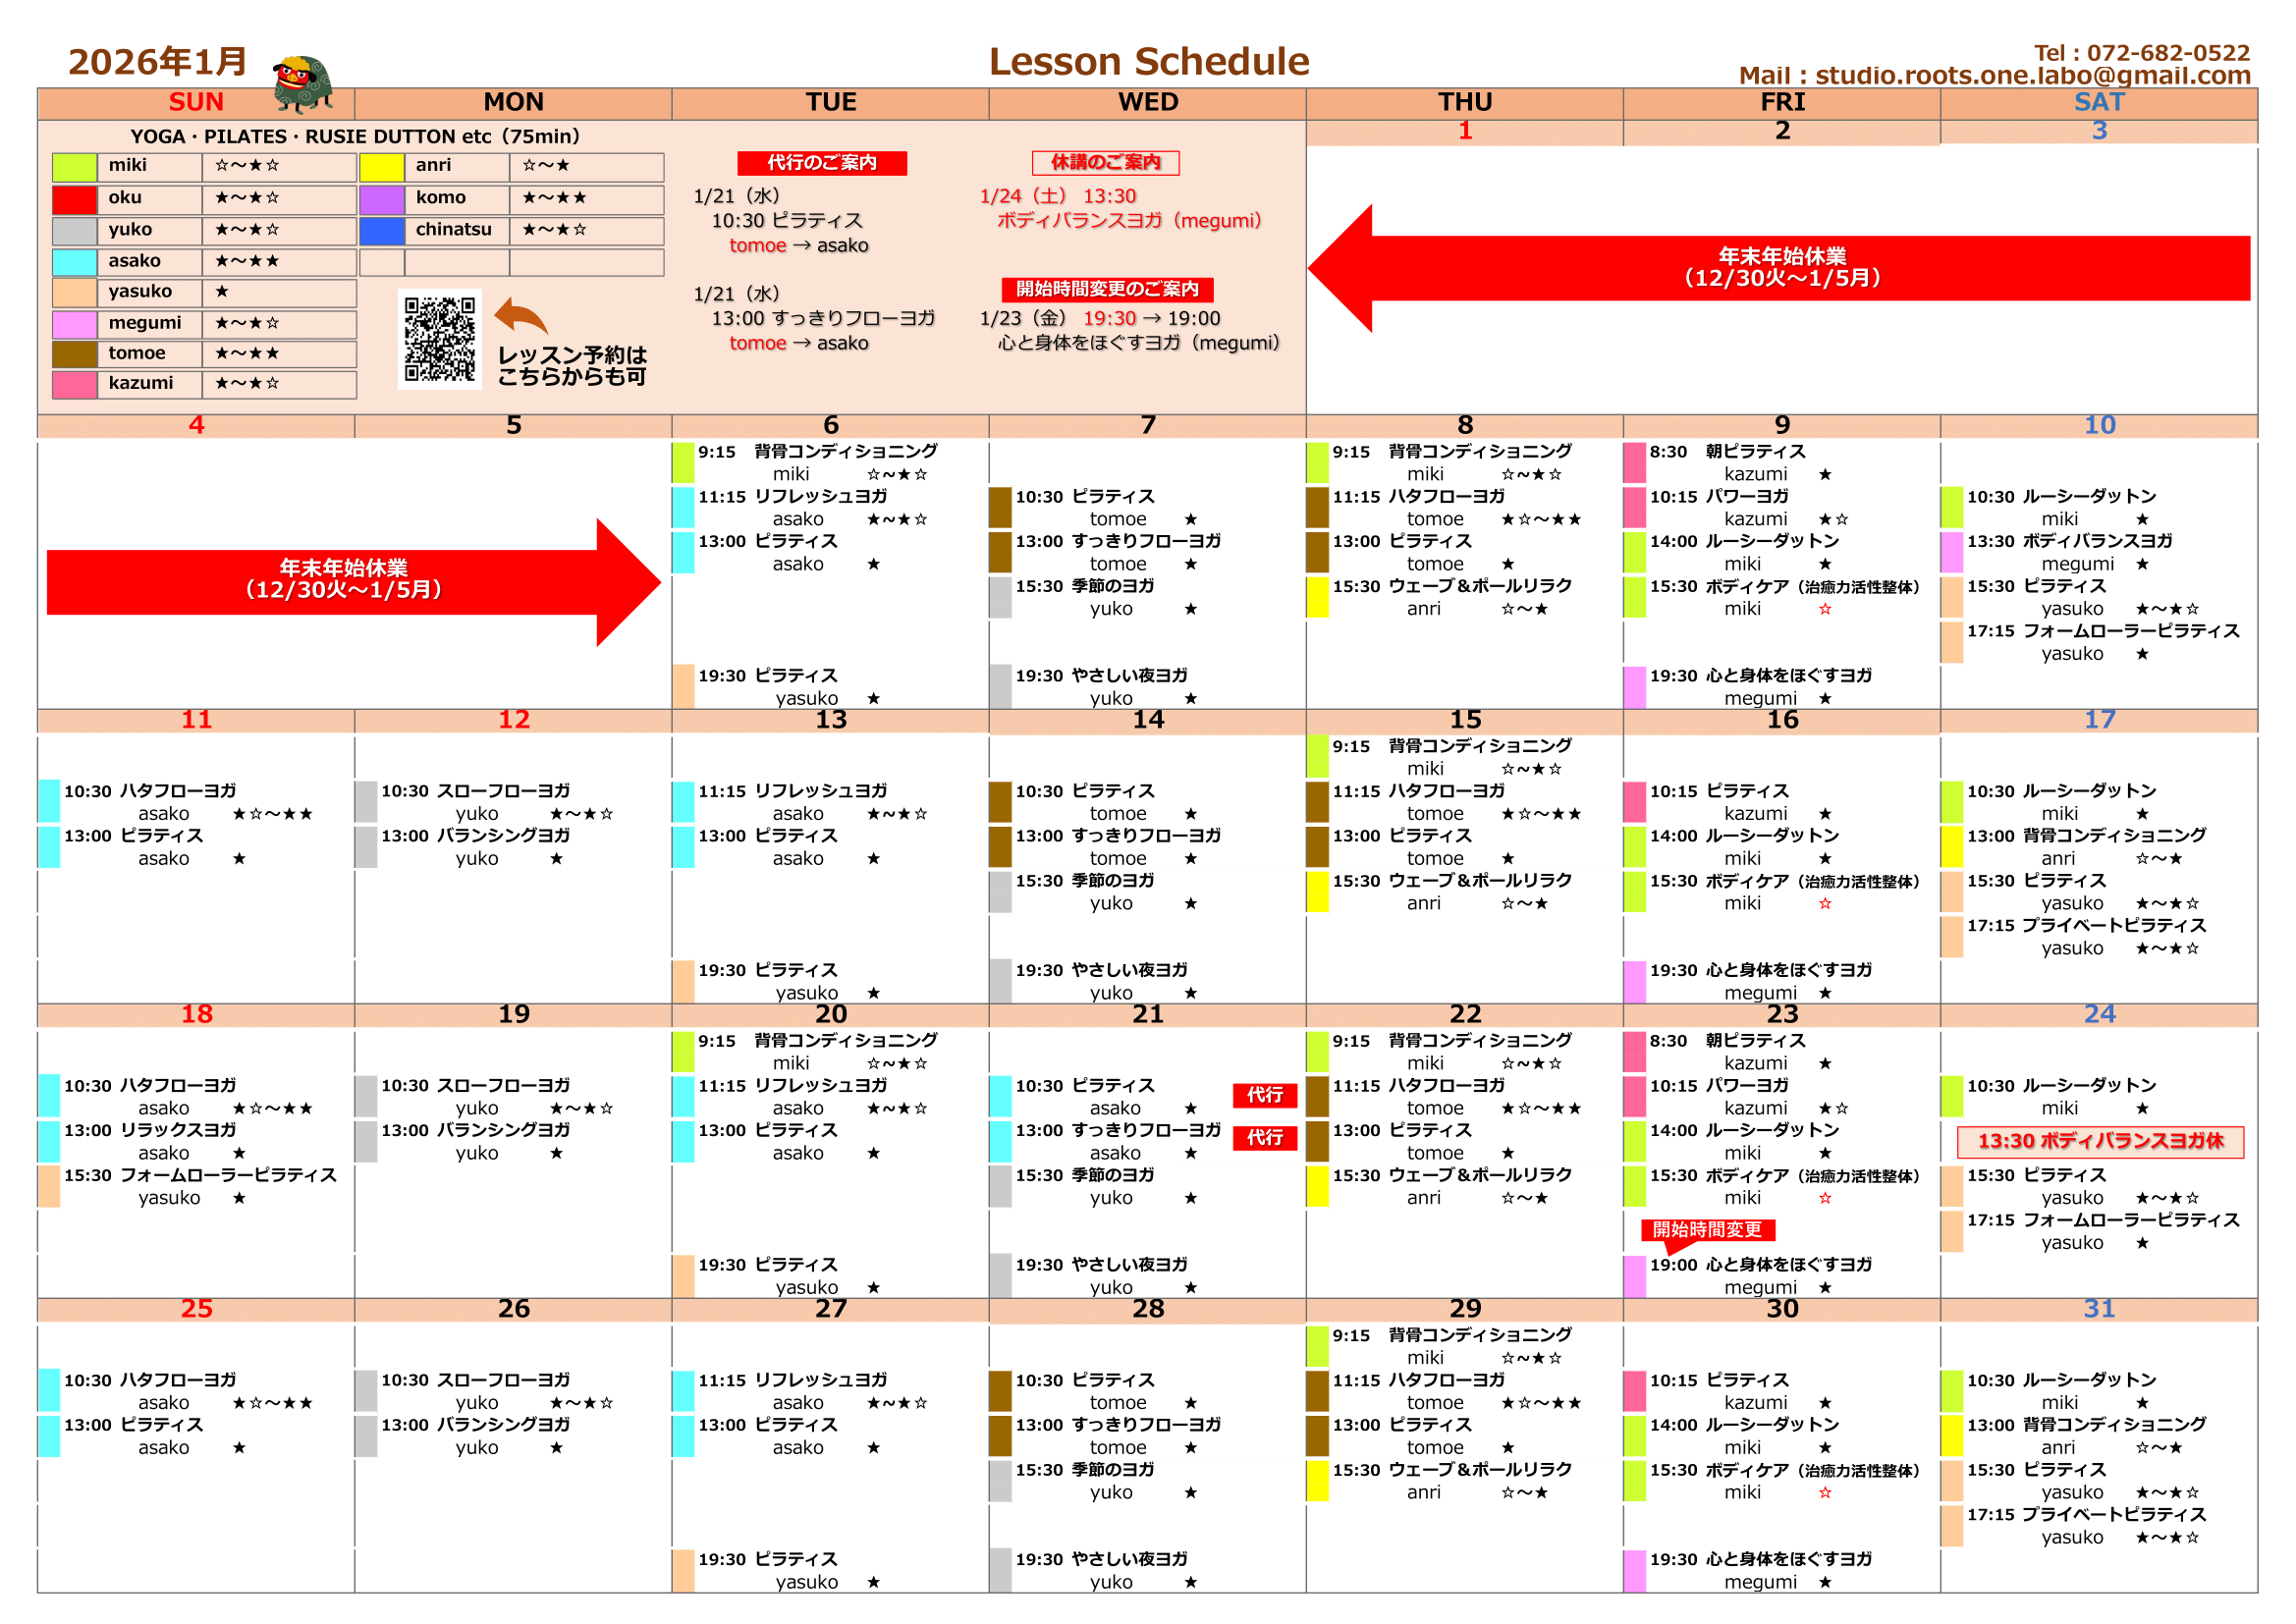Click the 代行 badge beside 13:00 すっきりフローヨガ
This screenshot has height=1624, width=2296.
pos(1264,1138)
